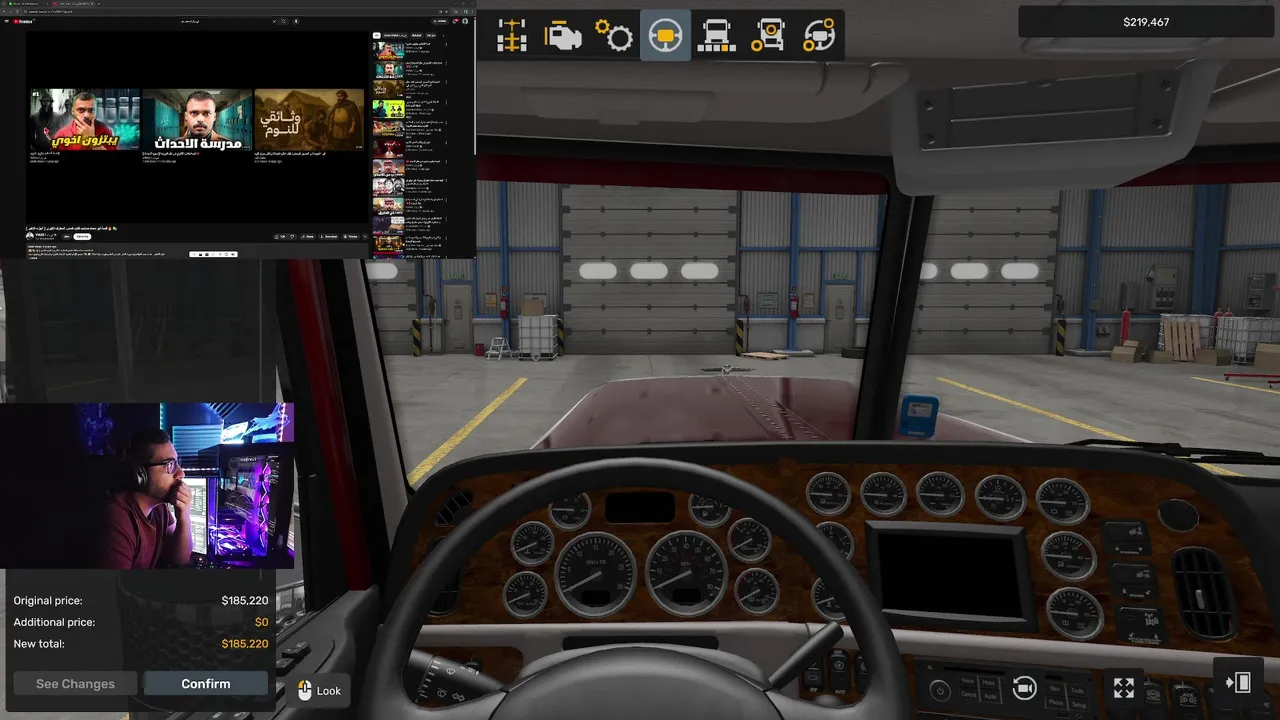Open the truck-with-wheels accessories category icon
This screenshot has height=720, width=1280.
pyautogui.click(x=768, y=36)
